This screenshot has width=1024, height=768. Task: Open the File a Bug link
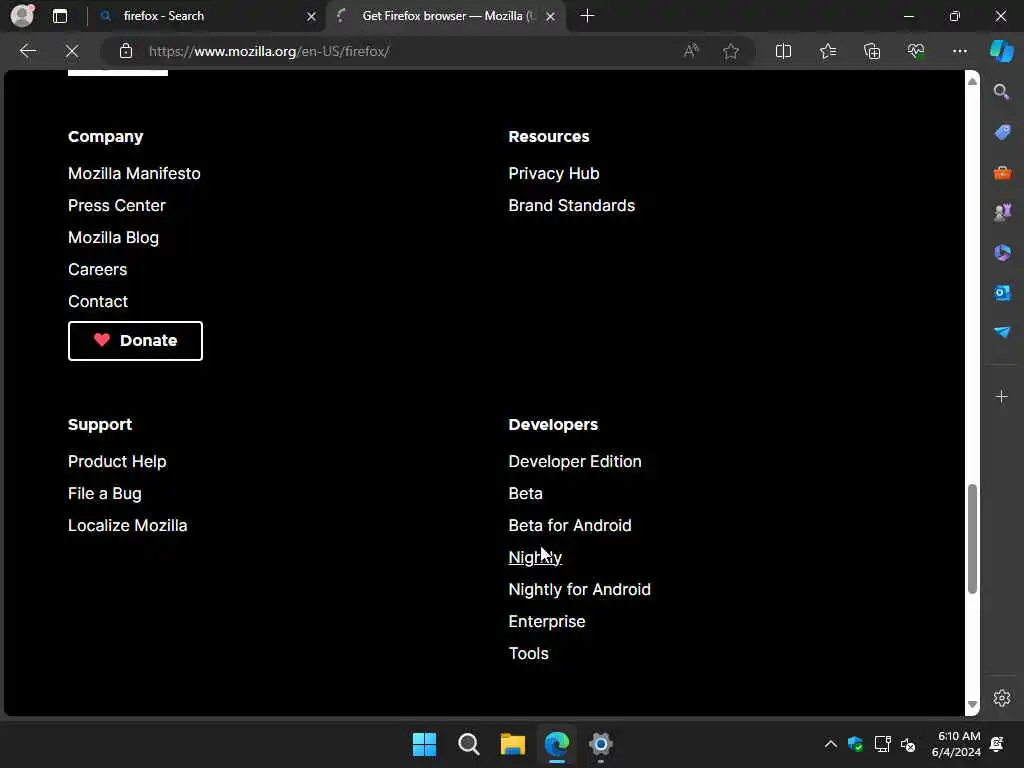pyautogui.click(x=104, y=493)
